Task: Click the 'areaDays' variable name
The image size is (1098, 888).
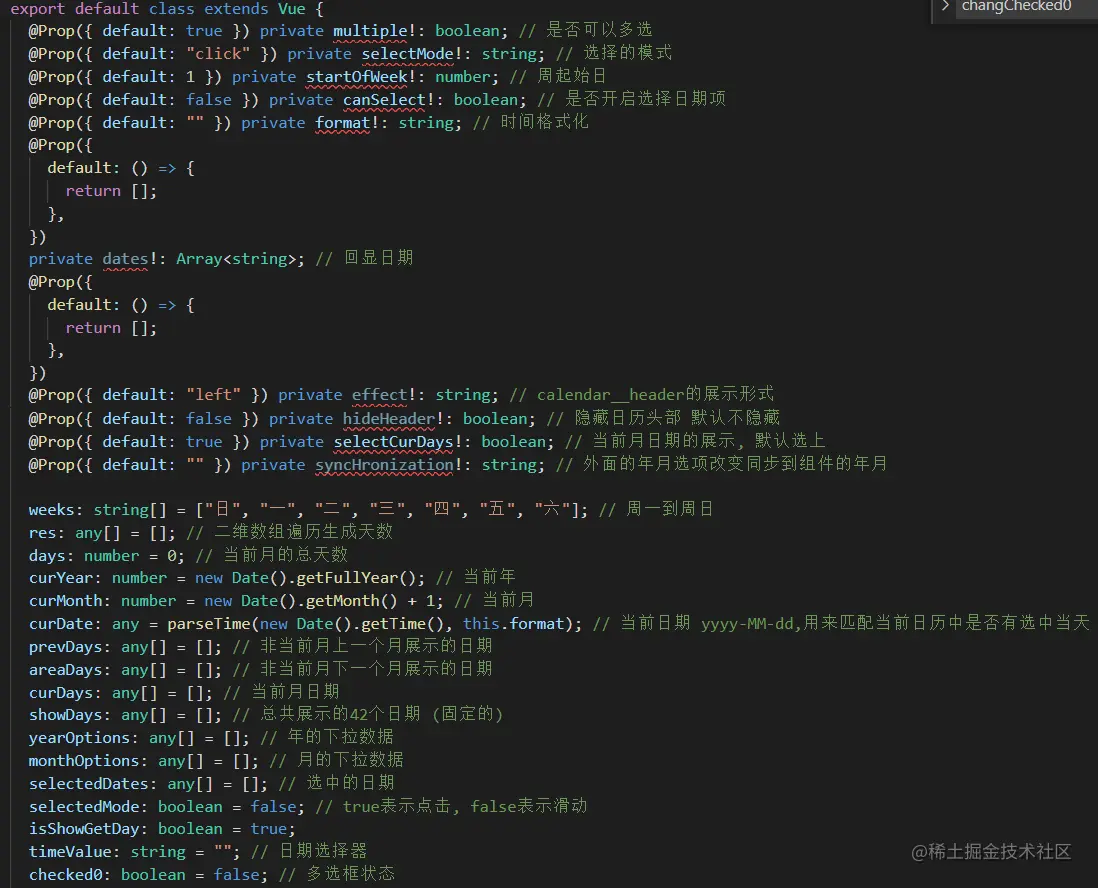Action: (65, 670)
